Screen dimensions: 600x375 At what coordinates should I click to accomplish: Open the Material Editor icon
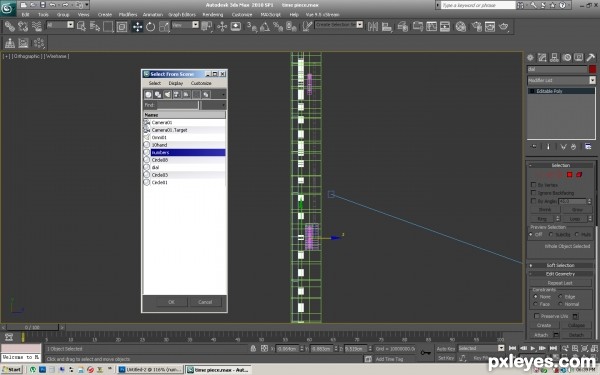pos(461,26)
